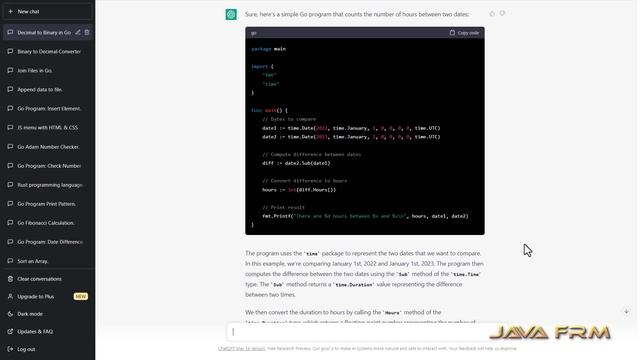Image resolution: width=640 pixels, height=360 pixels.
Task: Open the Go Program Print Pattern chat
Action: 47,204
